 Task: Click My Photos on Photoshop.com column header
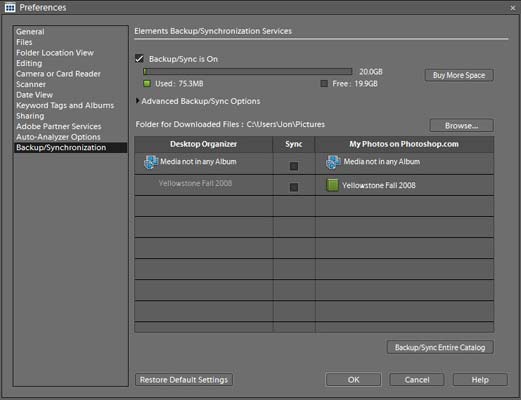coord(404,144)
